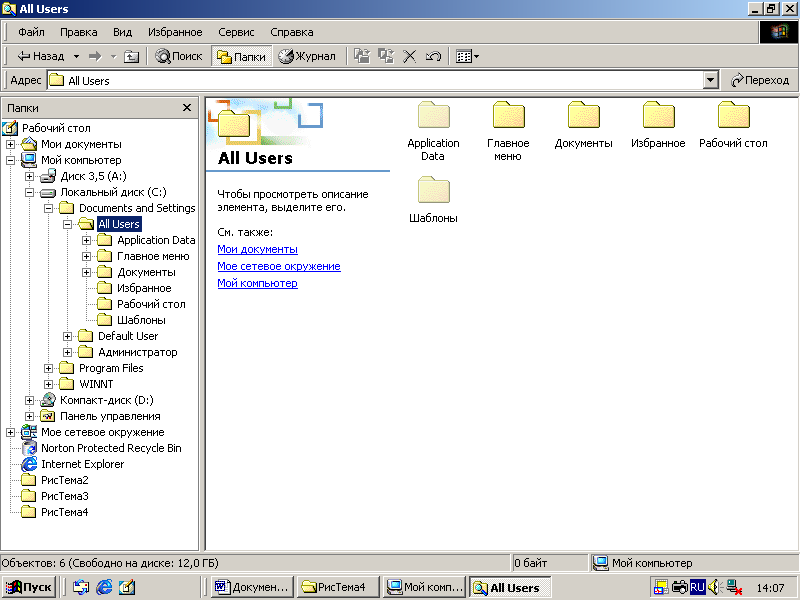This screenshot has width=800, height=600.
Task: Select Избранное folder icon in content pane
Action: pos(658,115)
